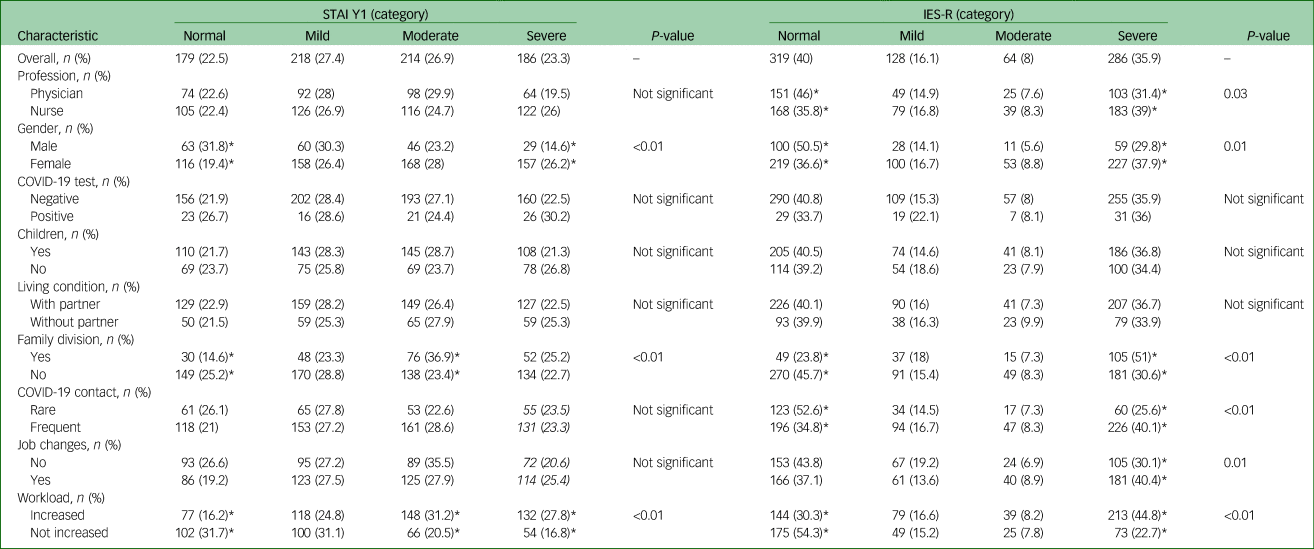This screenshot has width=1314, height=549.
Task: Click the "Physician" row label
Action: pos(55,94)
